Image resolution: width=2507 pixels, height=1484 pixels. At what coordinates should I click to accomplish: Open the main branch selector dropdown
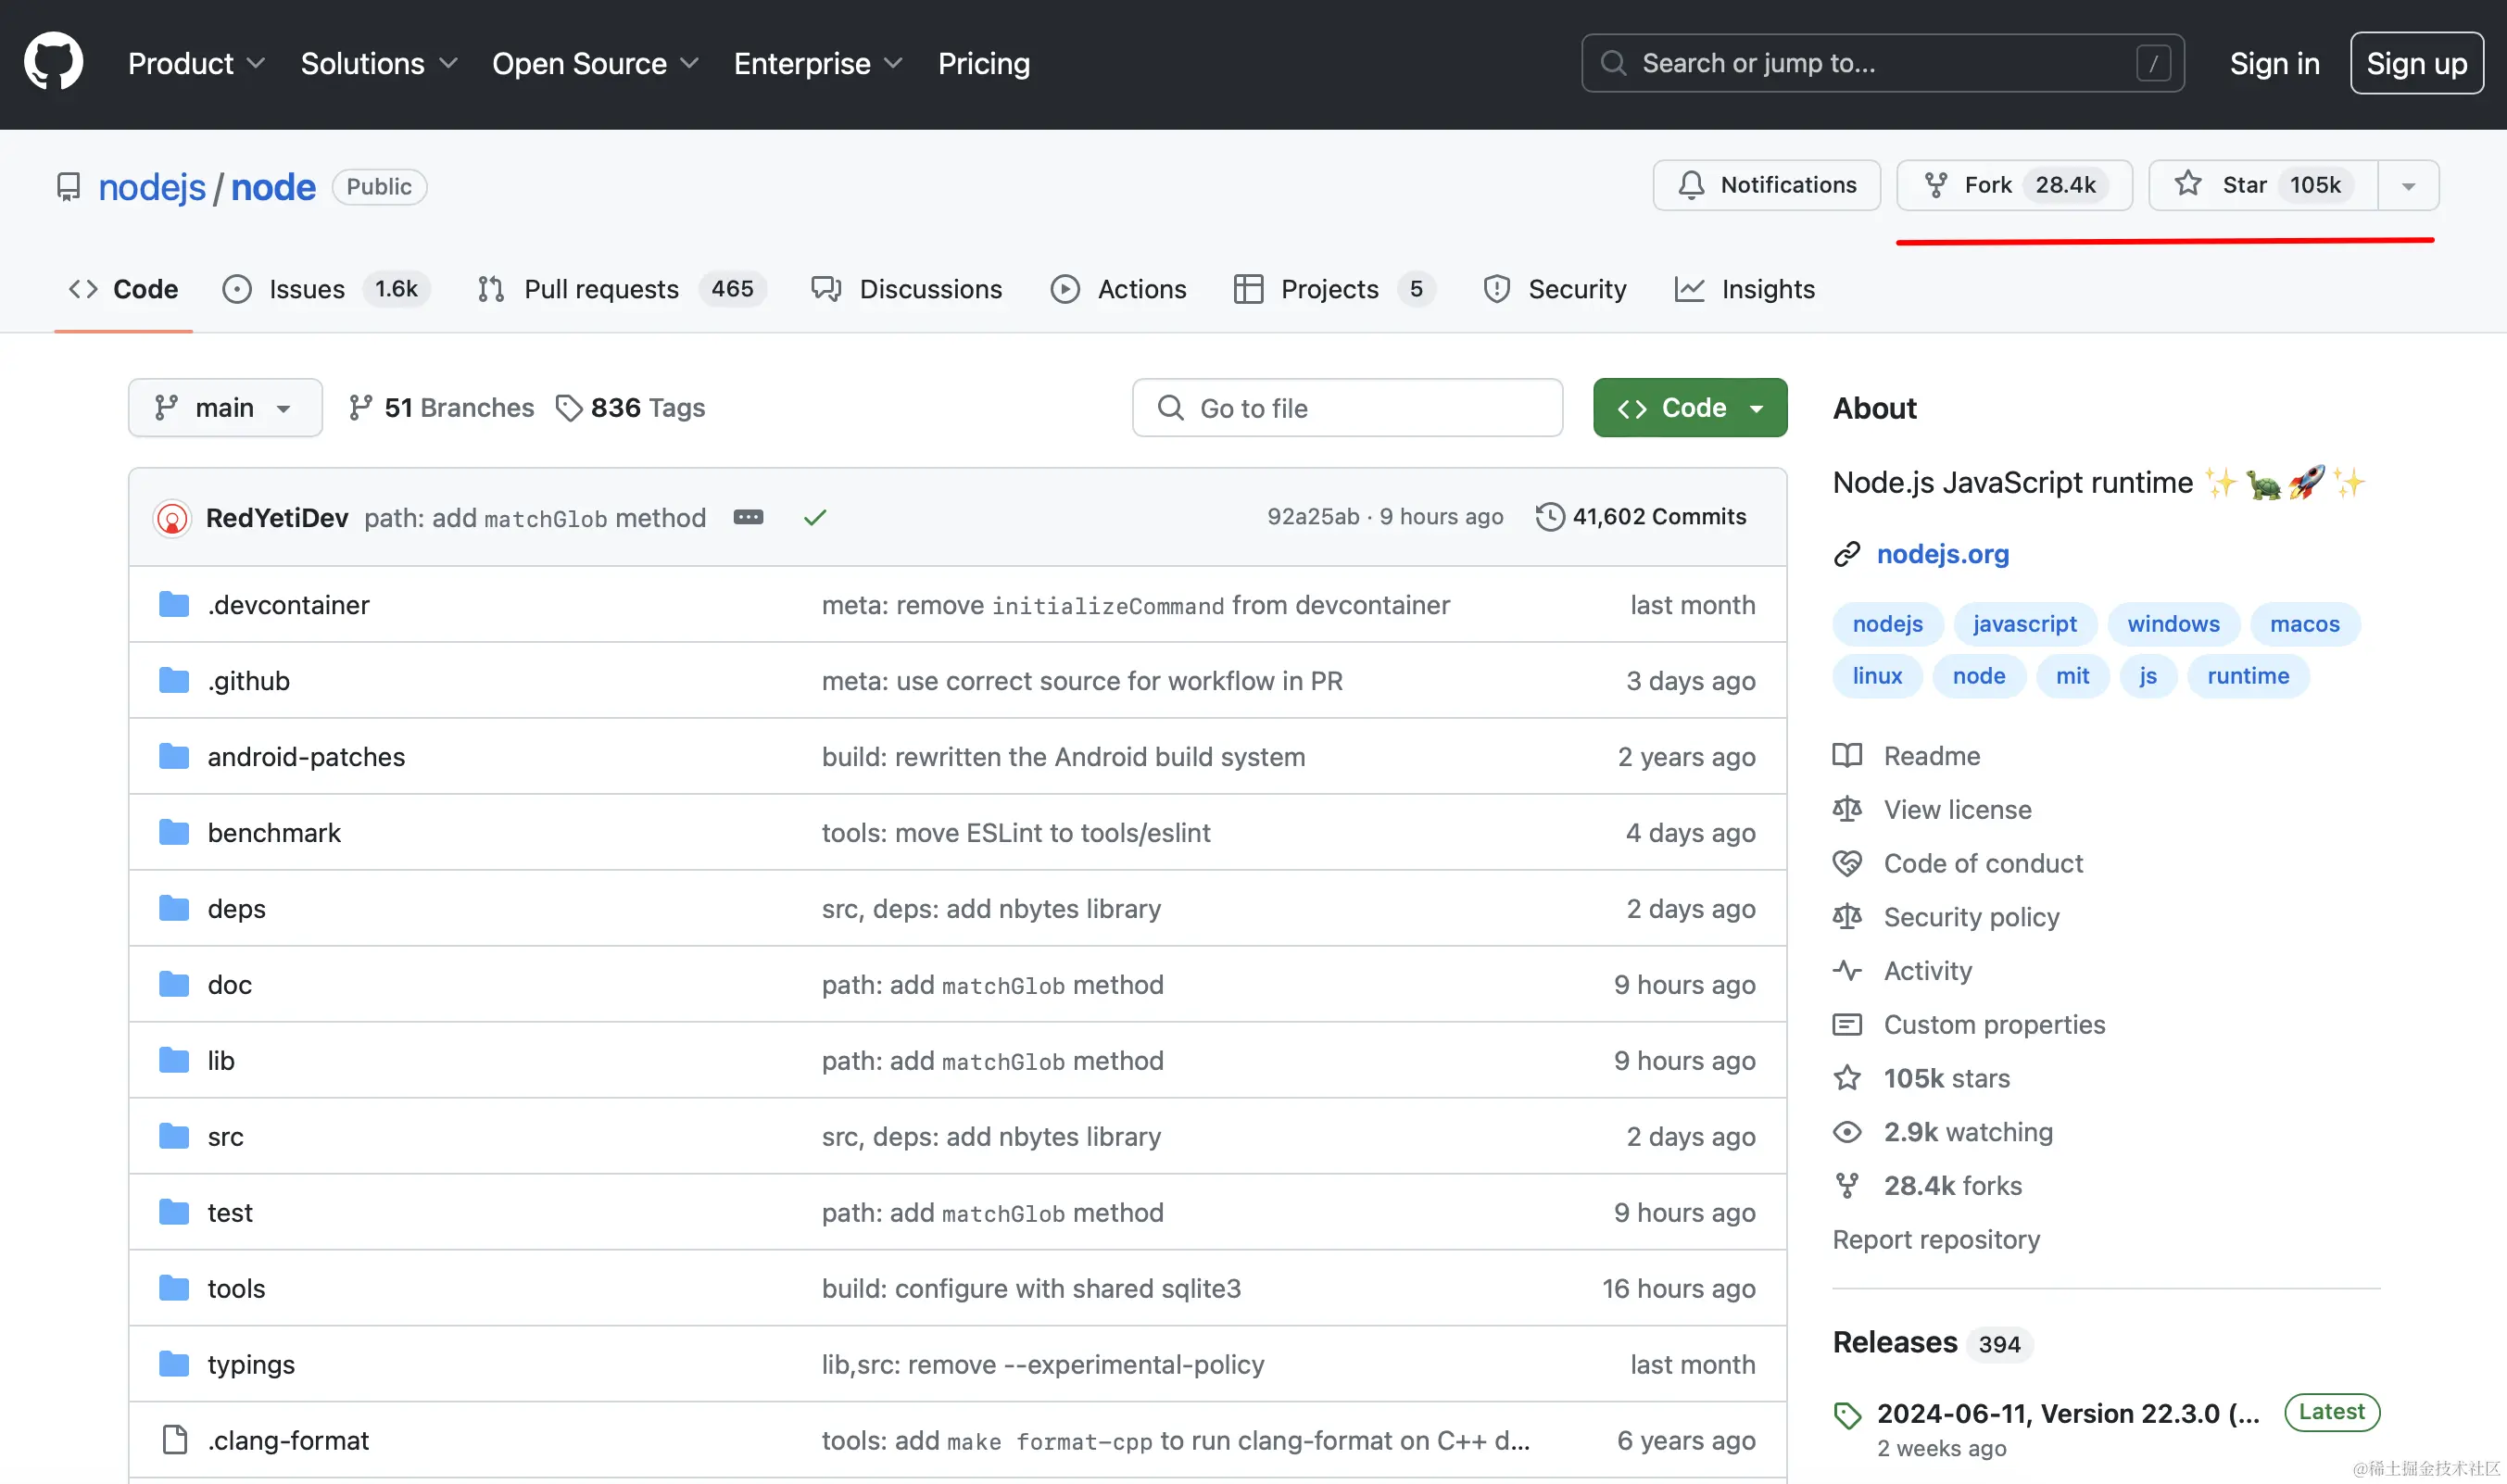click(x=225, y=407)
